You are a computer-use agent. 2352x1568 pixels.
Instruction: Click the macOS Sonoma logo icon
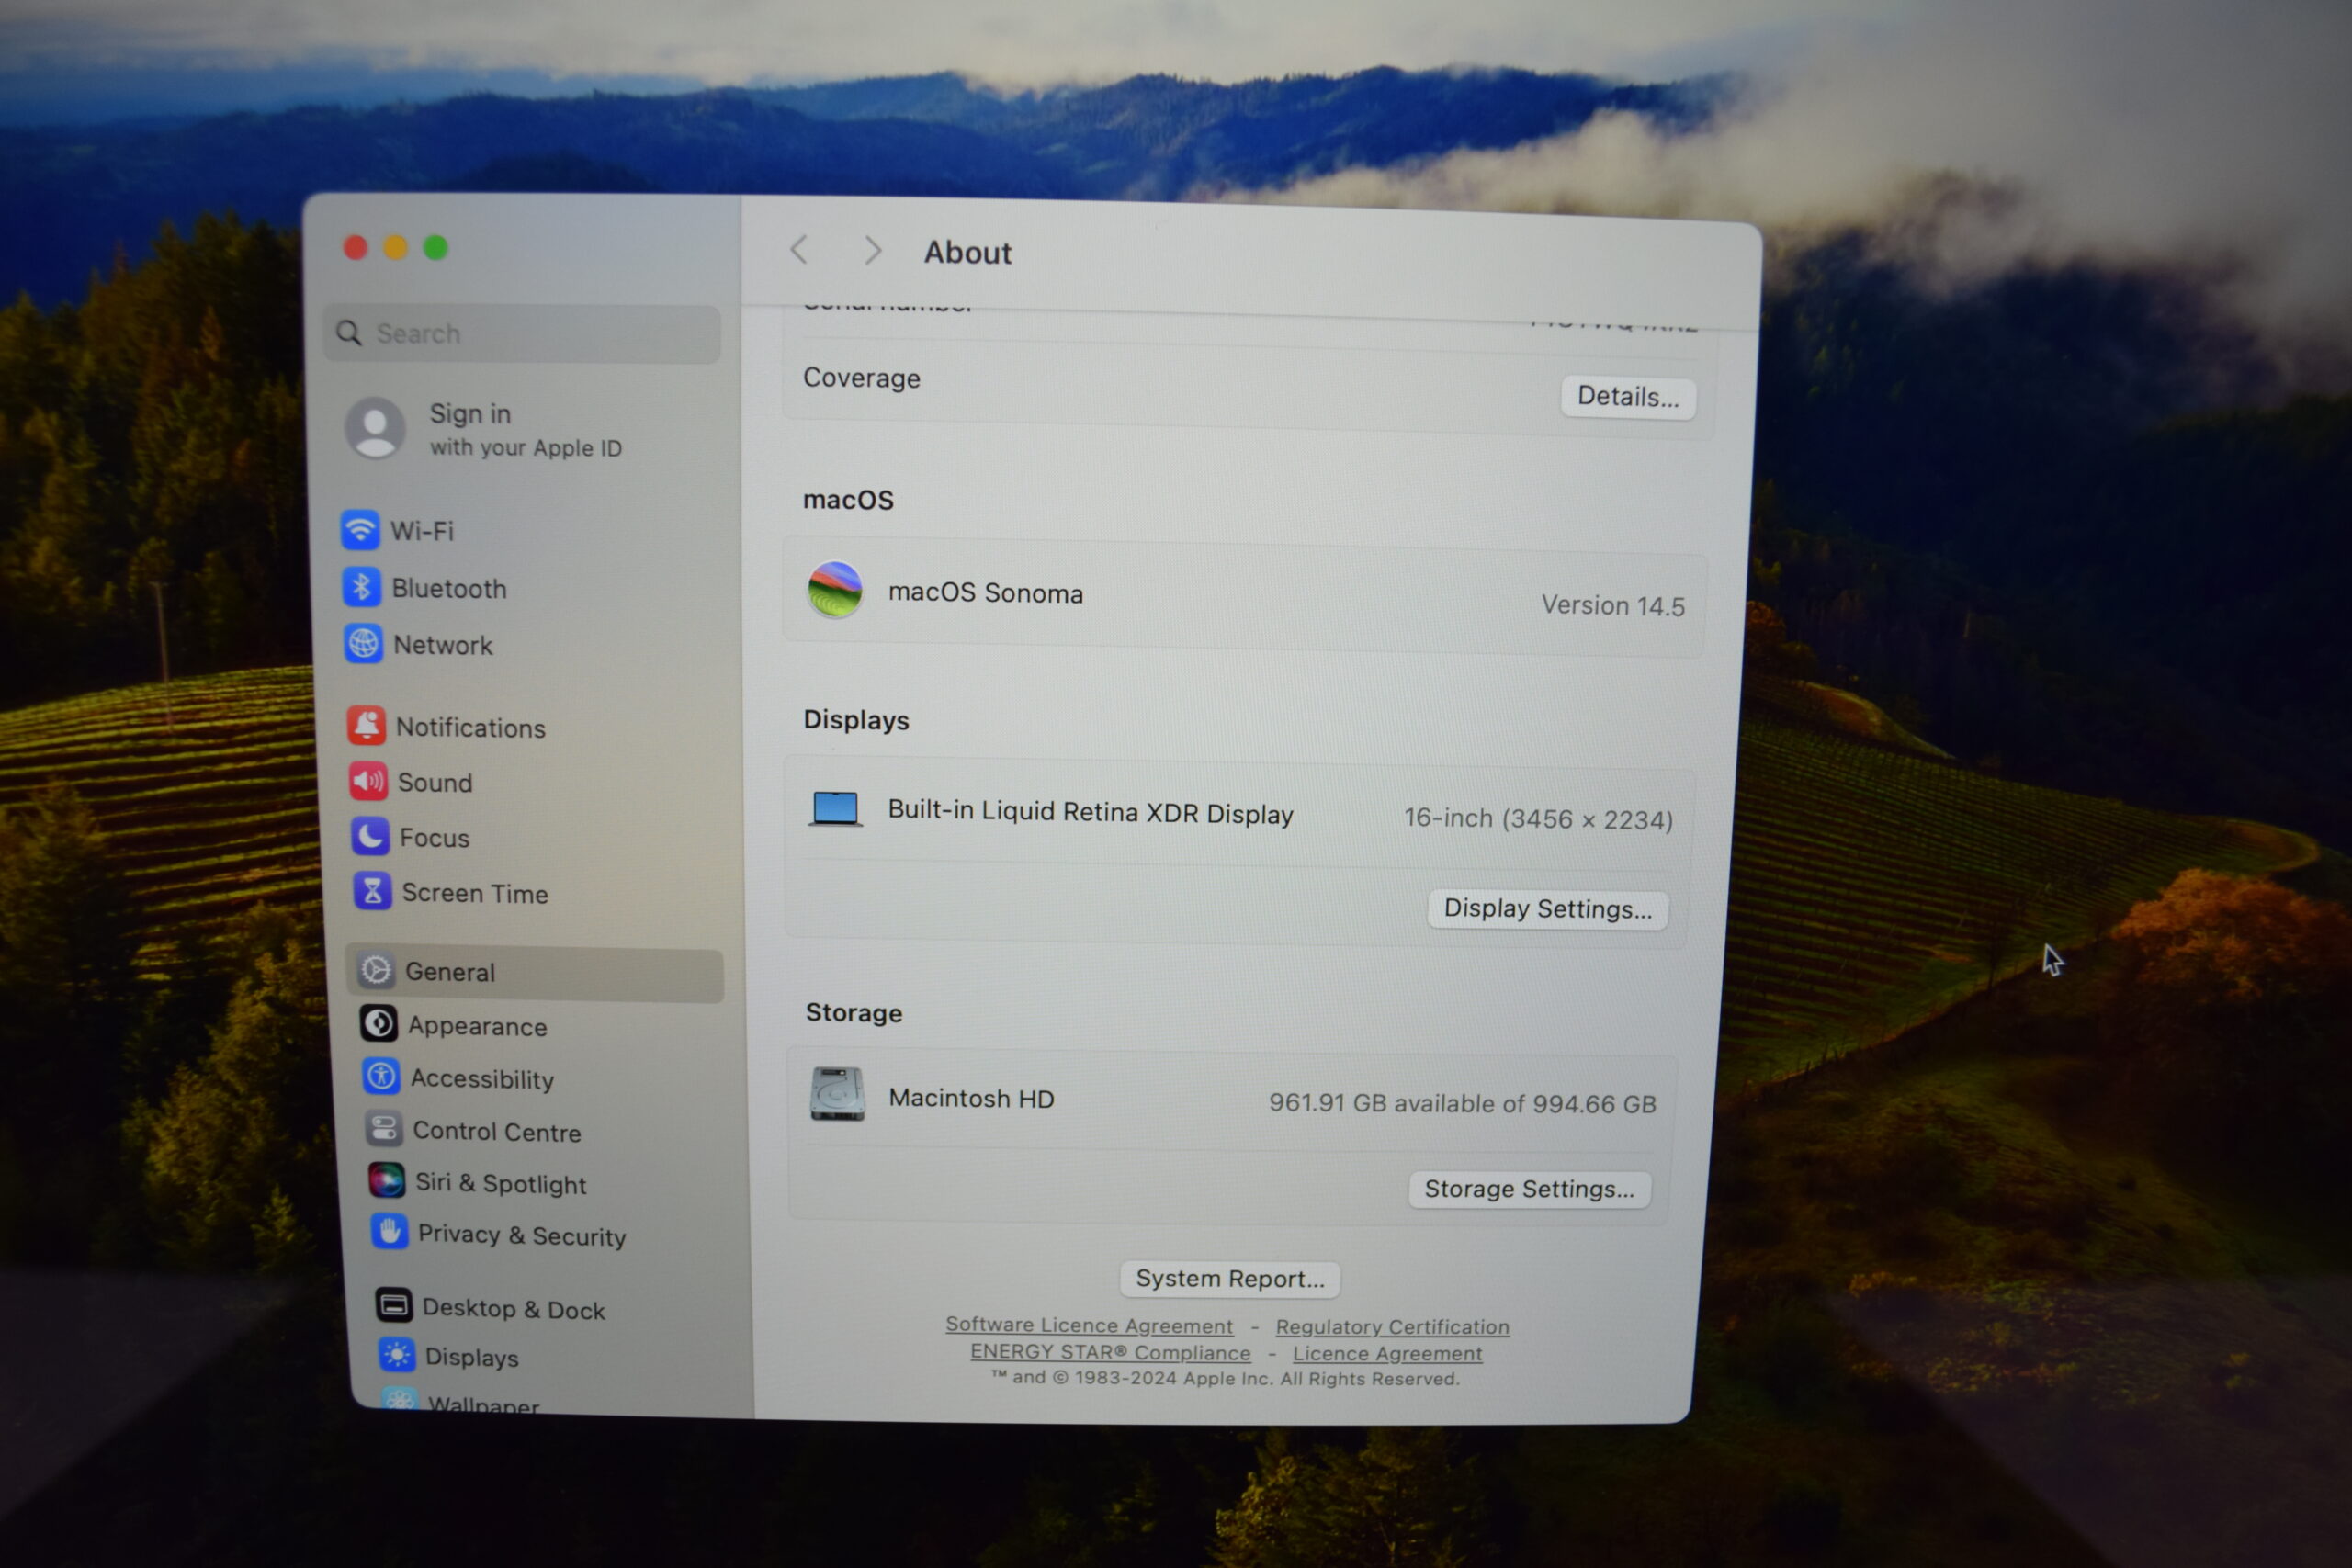click(835, 590)
